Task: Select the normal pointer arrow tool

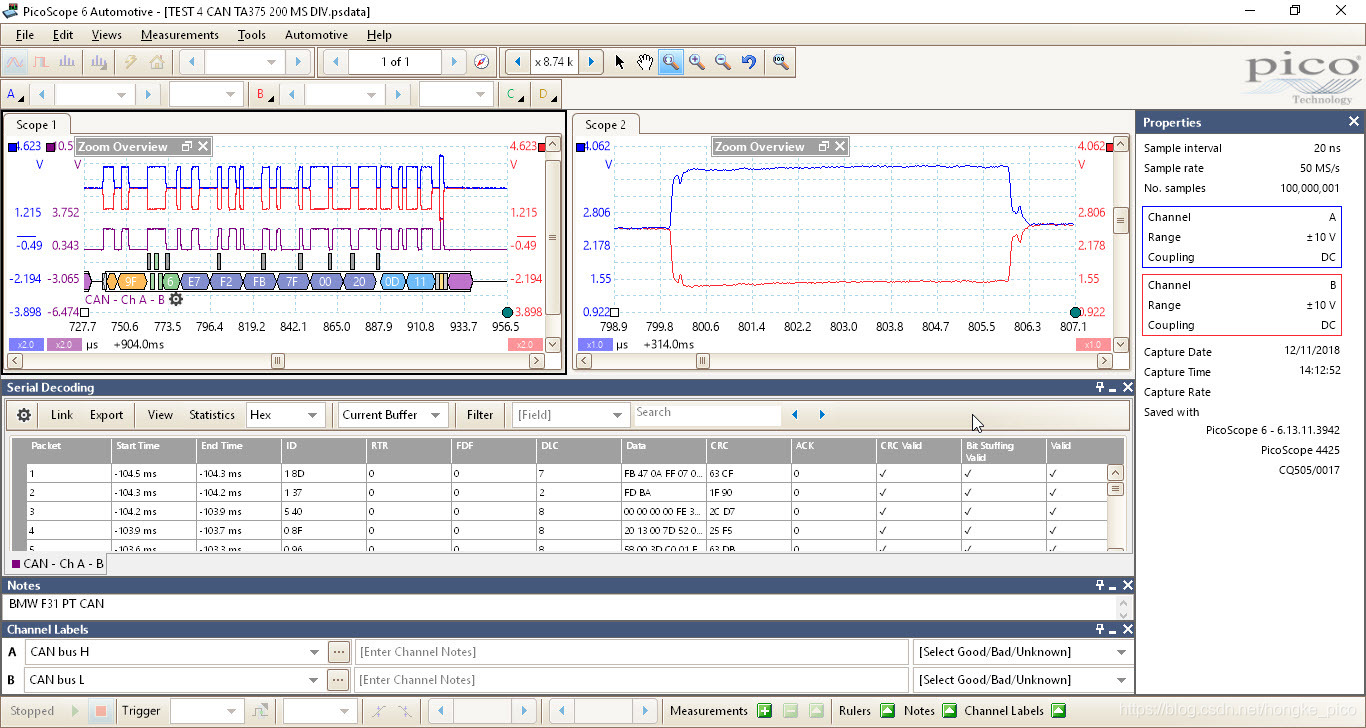Action: [619, 62]
